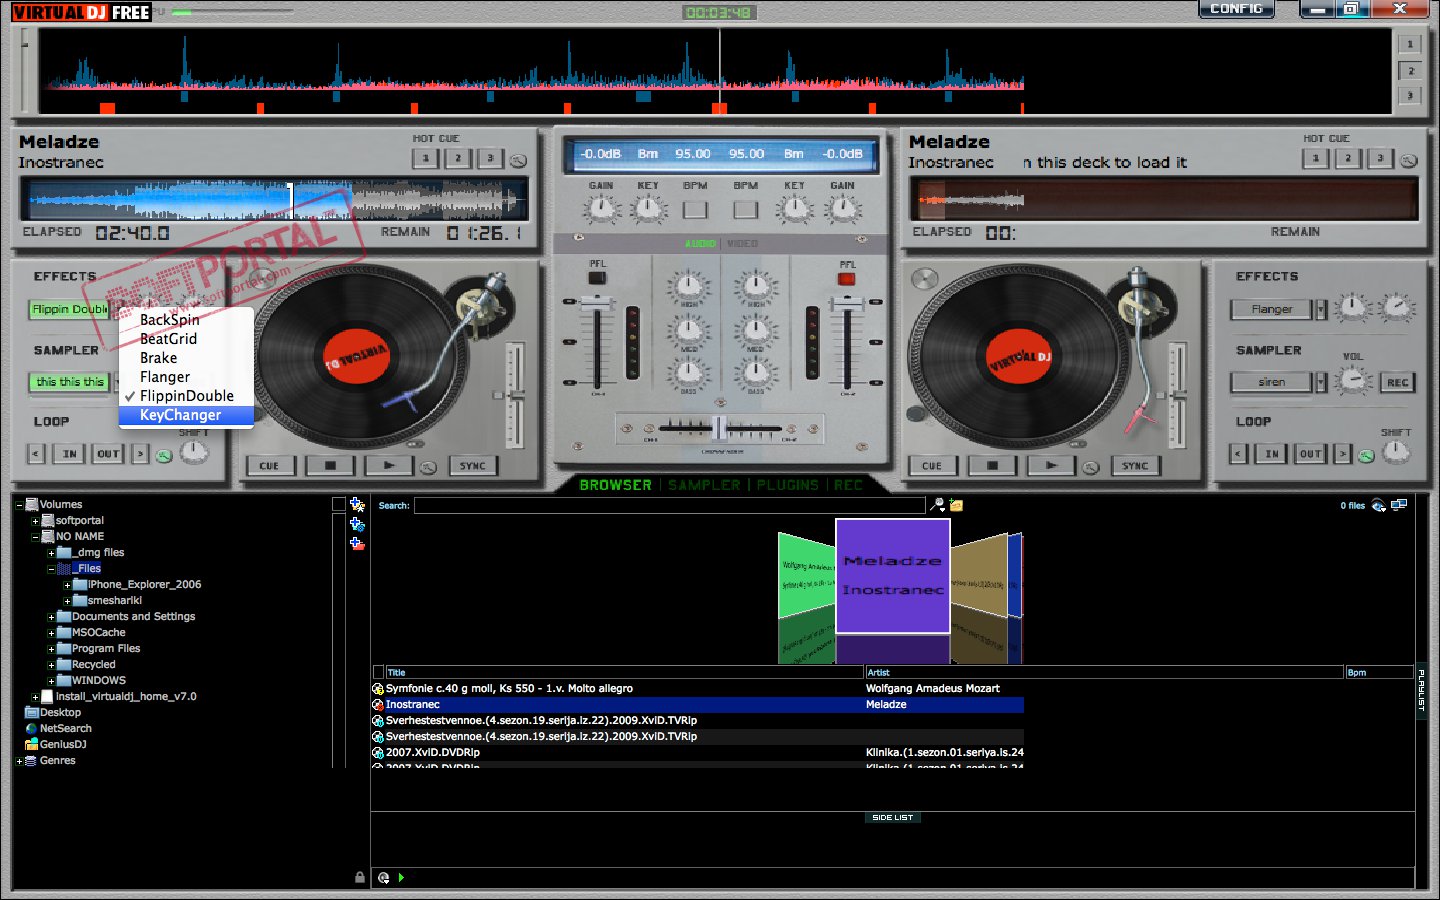
Task: Toggle the left BPM lock button in mixer
Action: (x=695, y=210)
